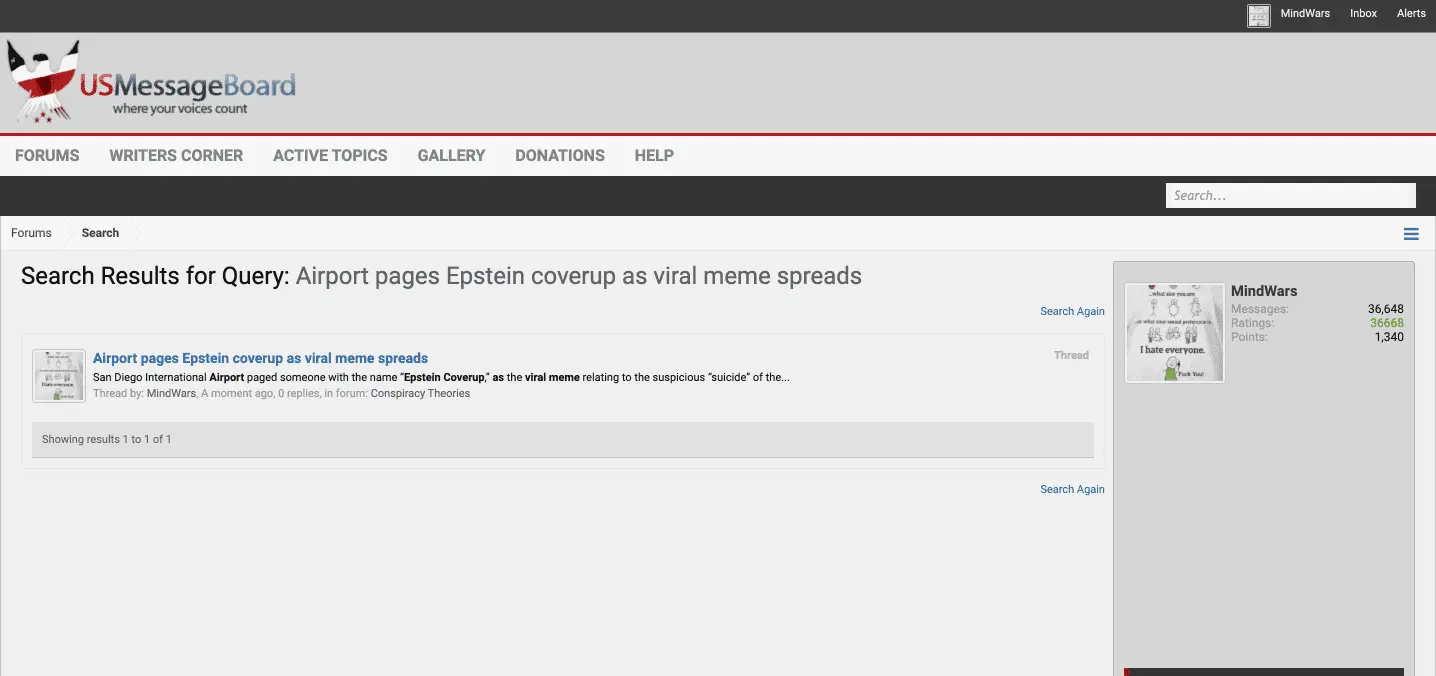Open the Gallery navigation tab
This screenshot has width=1436, height=676.
pos(451,156)
